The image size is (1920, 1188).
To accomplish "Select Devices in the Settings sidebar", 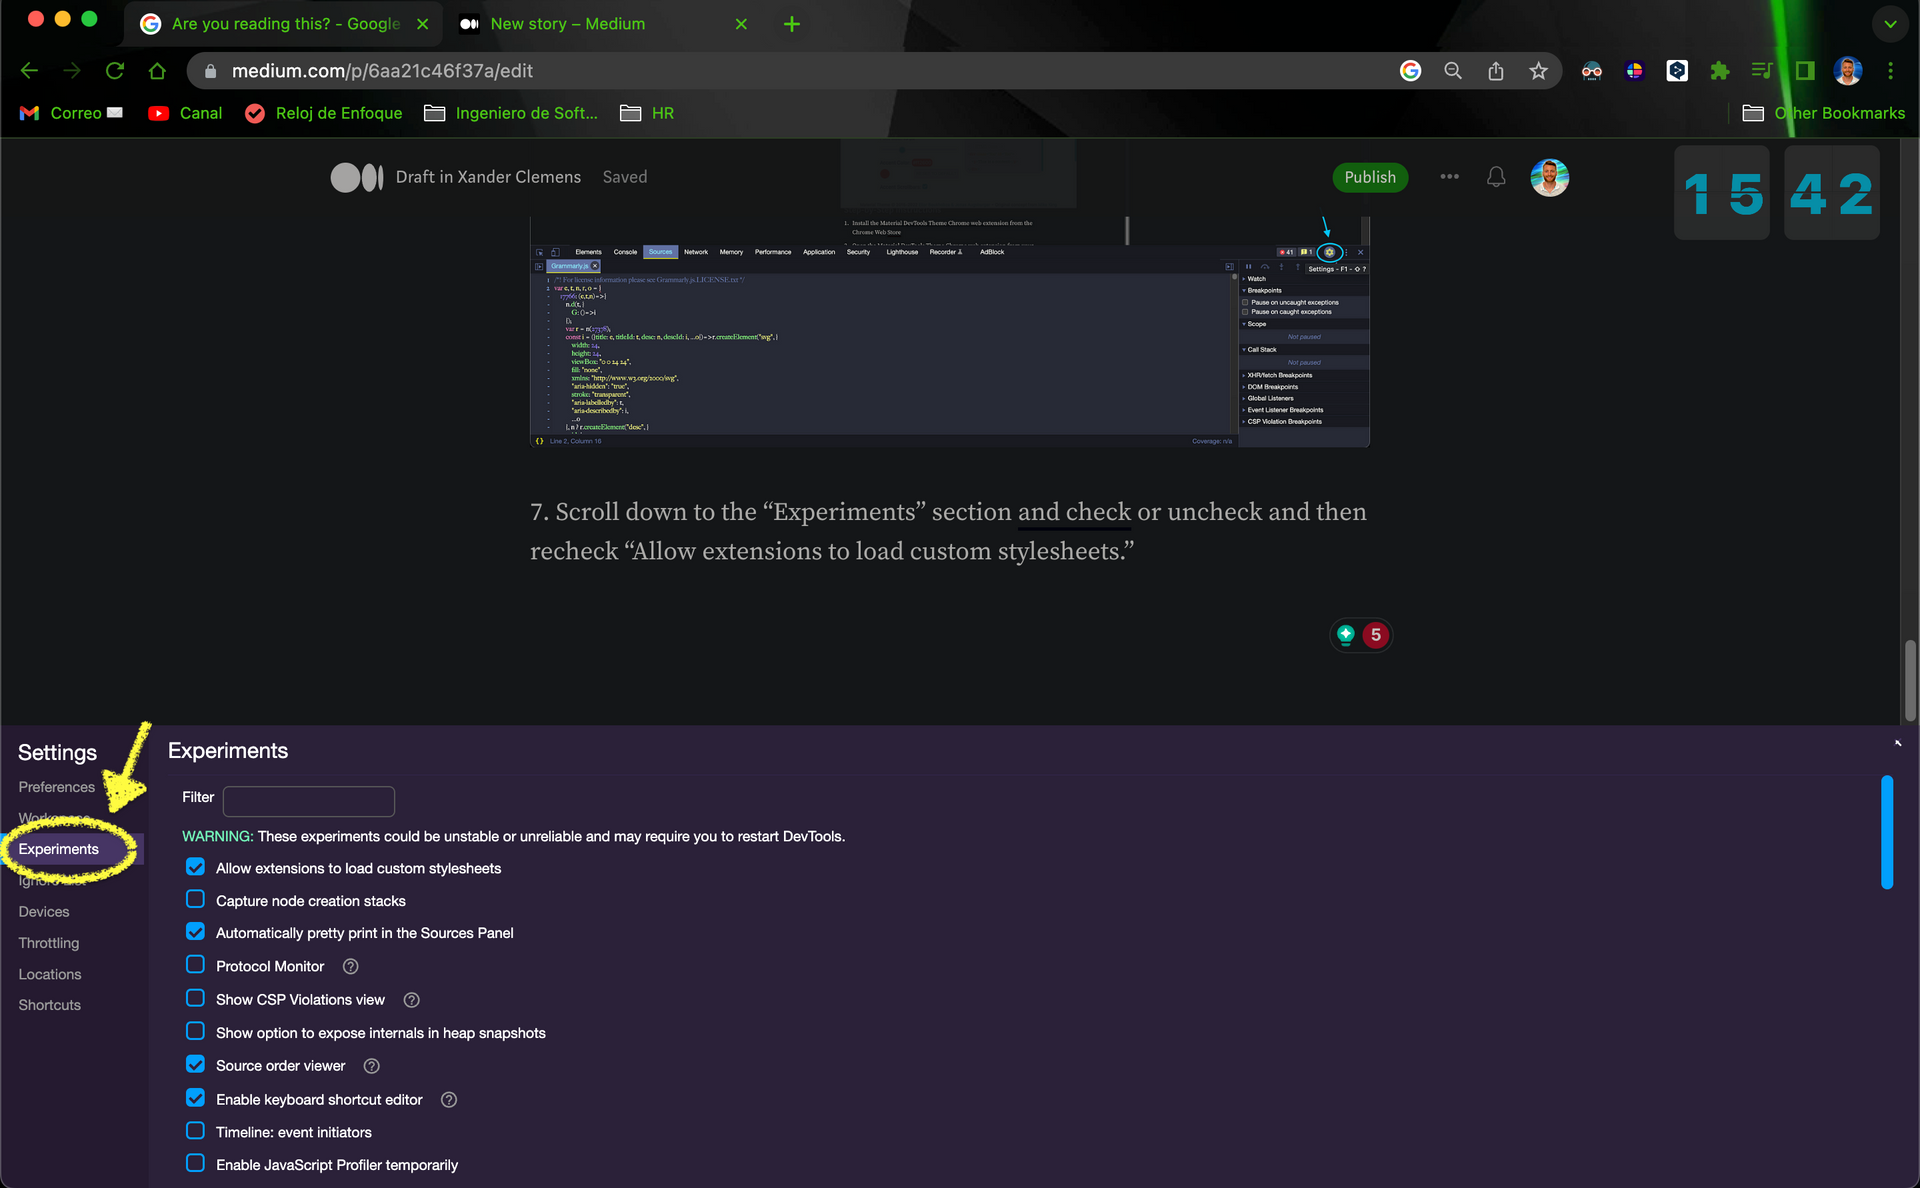I will pos(44,911).
